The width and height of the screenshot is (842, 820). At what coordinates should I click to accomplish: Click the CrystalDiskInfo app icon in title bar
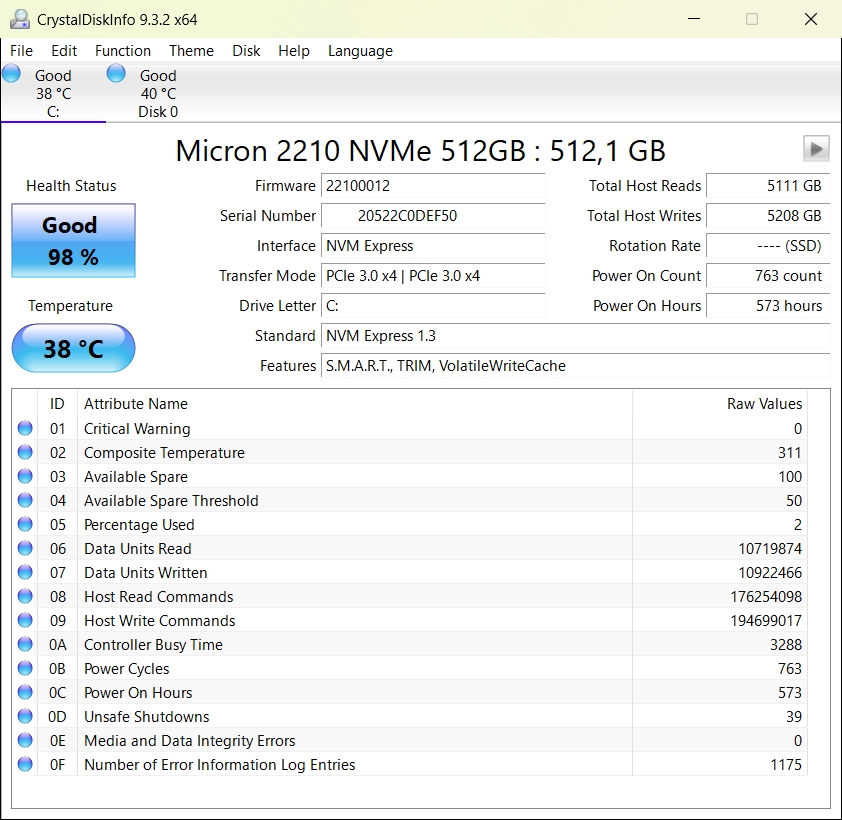point(19,19)
